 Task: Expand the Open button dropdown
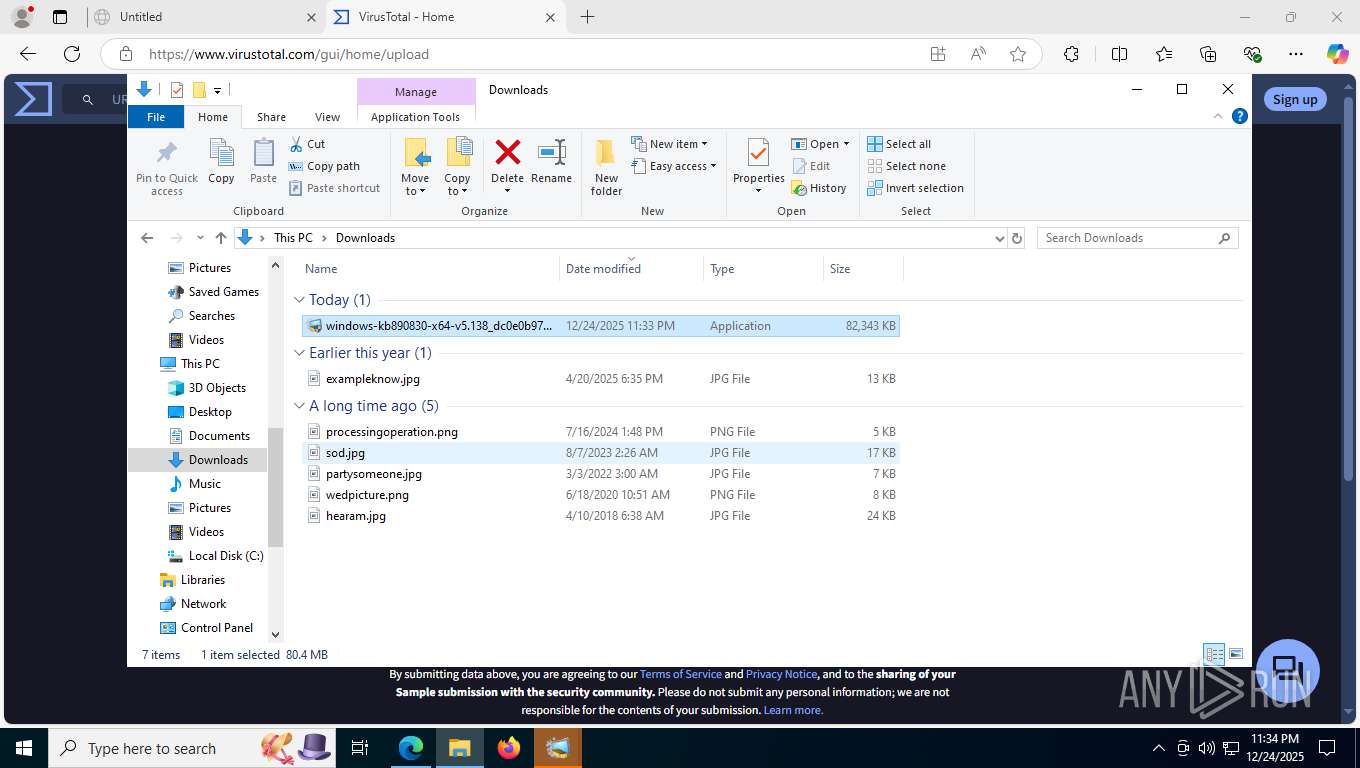(846, 144)
